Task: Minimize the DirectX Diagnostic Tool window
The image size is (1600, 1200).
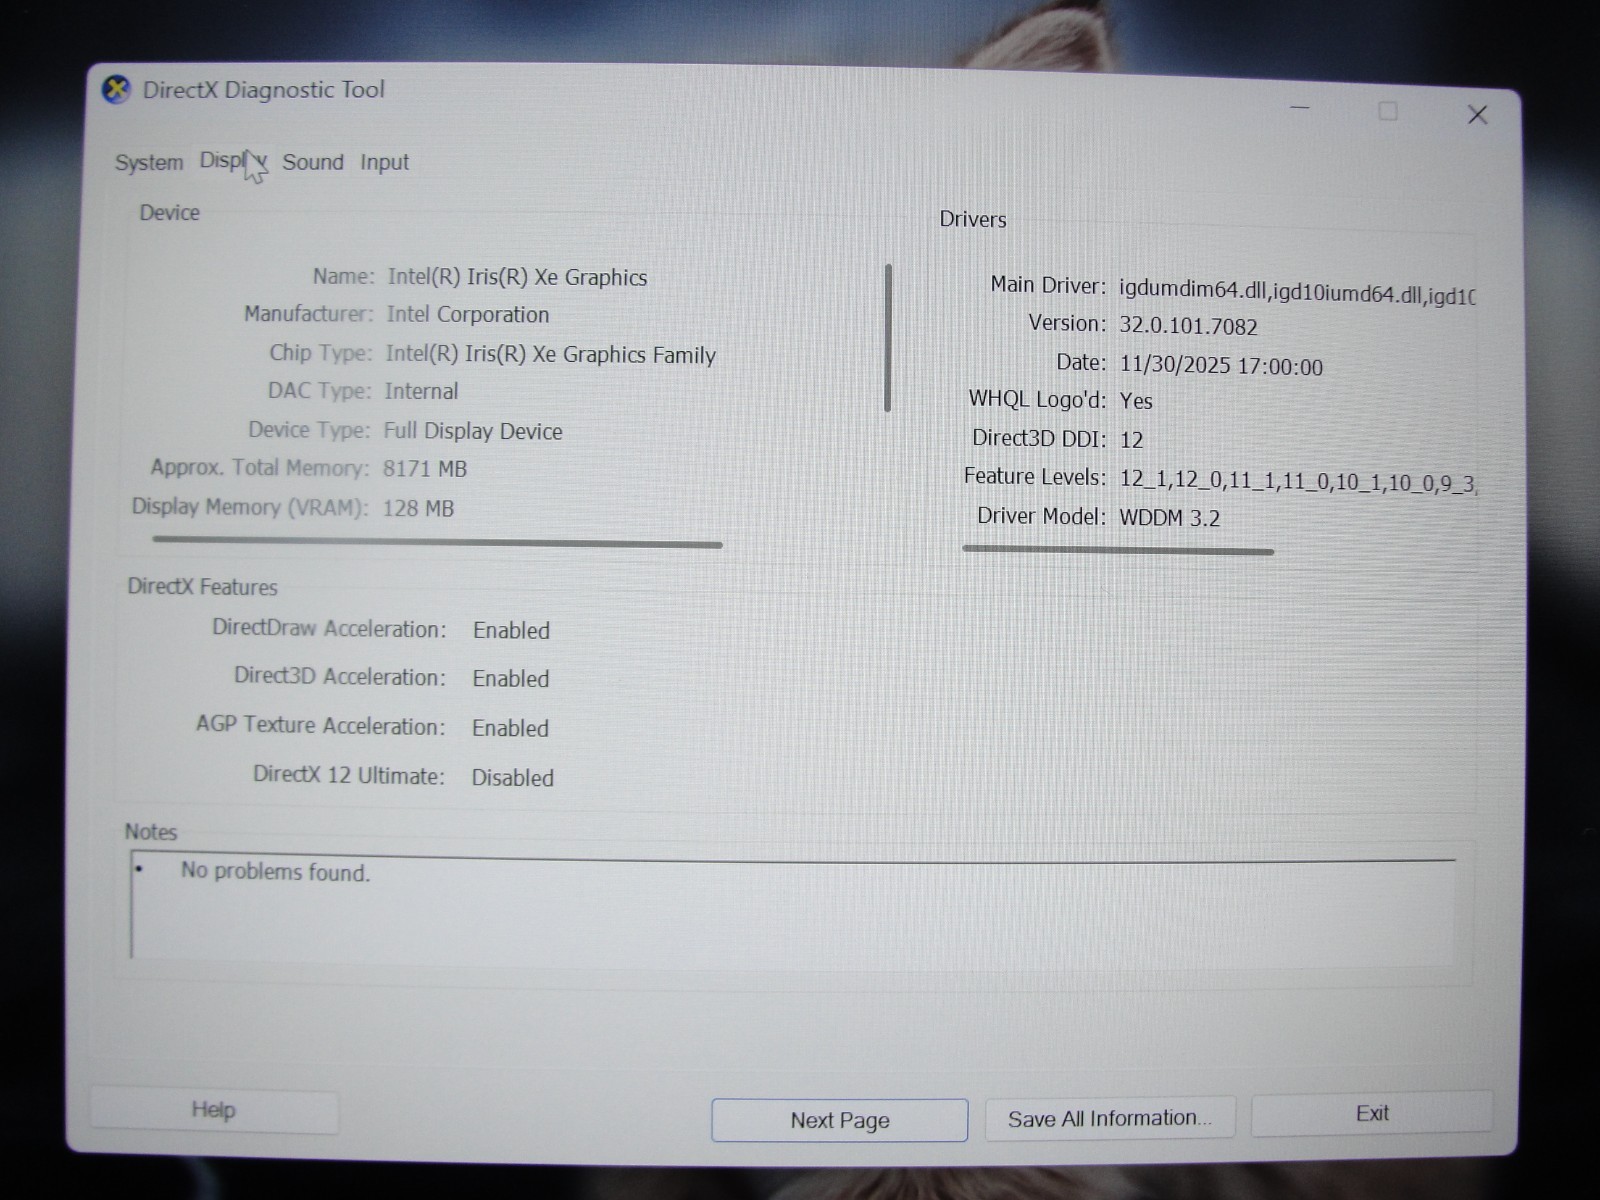Action: pyautogui.click(x=1300, y=108)
